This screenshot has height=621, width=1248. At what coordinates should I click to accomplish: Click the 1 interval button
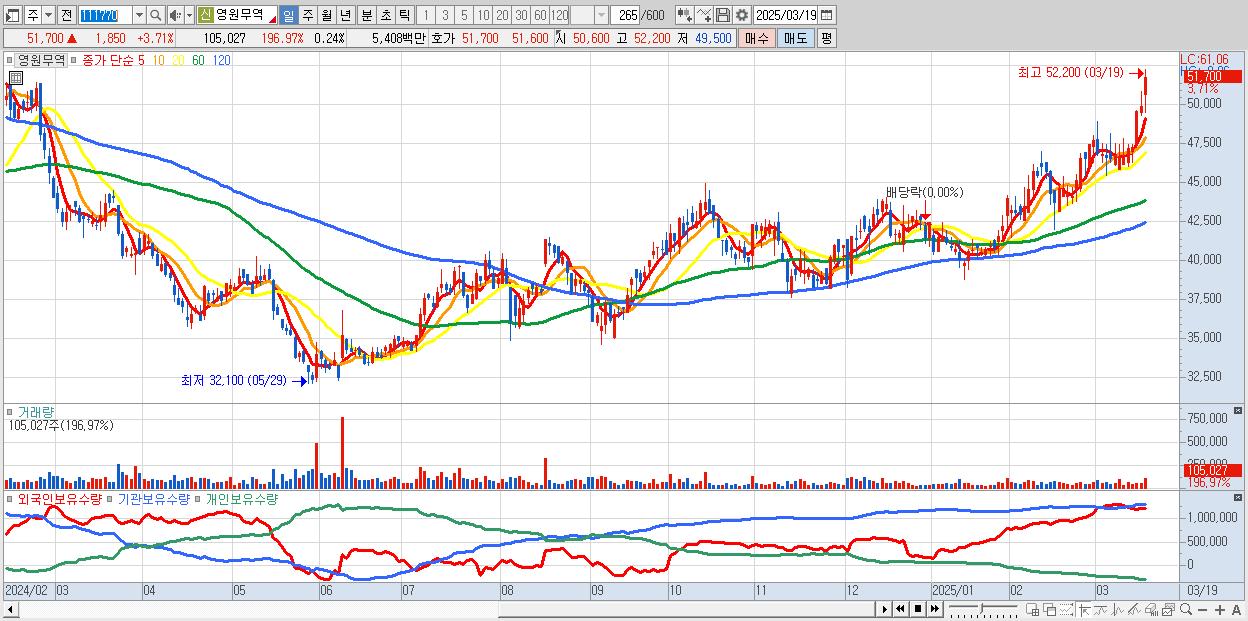pyautogui.click(x=426, y=15)
